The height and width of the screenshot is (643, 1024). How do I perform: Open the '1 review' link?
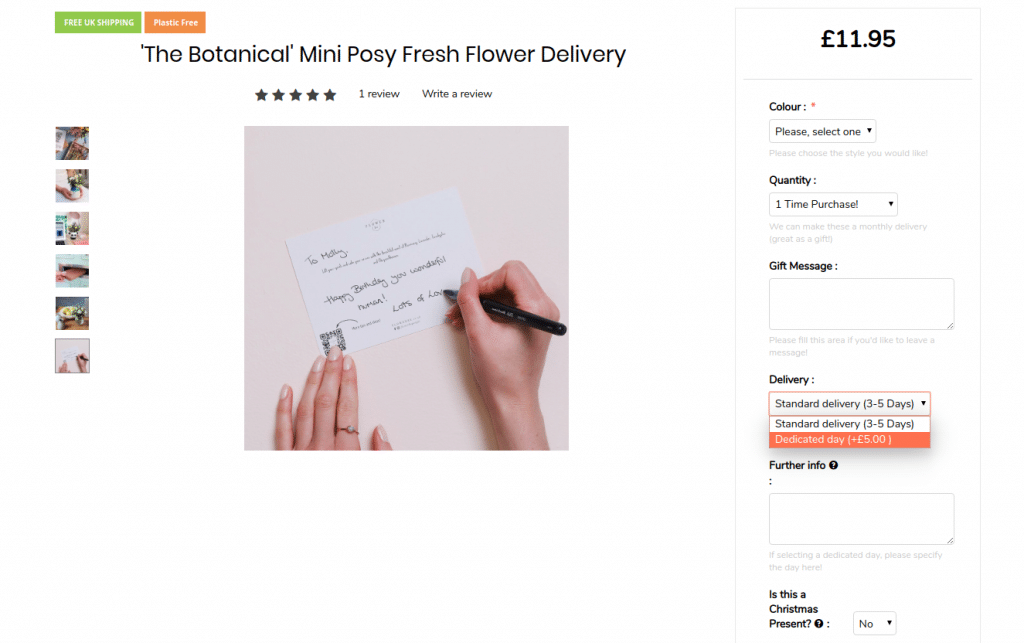point(379,94)
